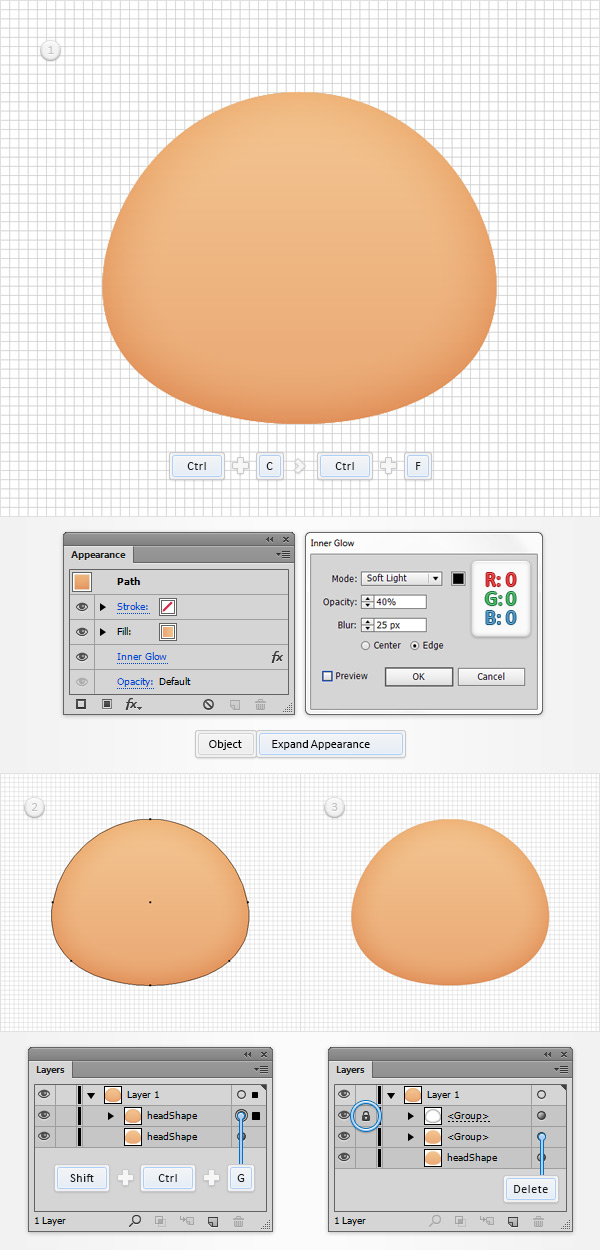Select Layers tab in right panel
600x1250 pixels.
350,1070
